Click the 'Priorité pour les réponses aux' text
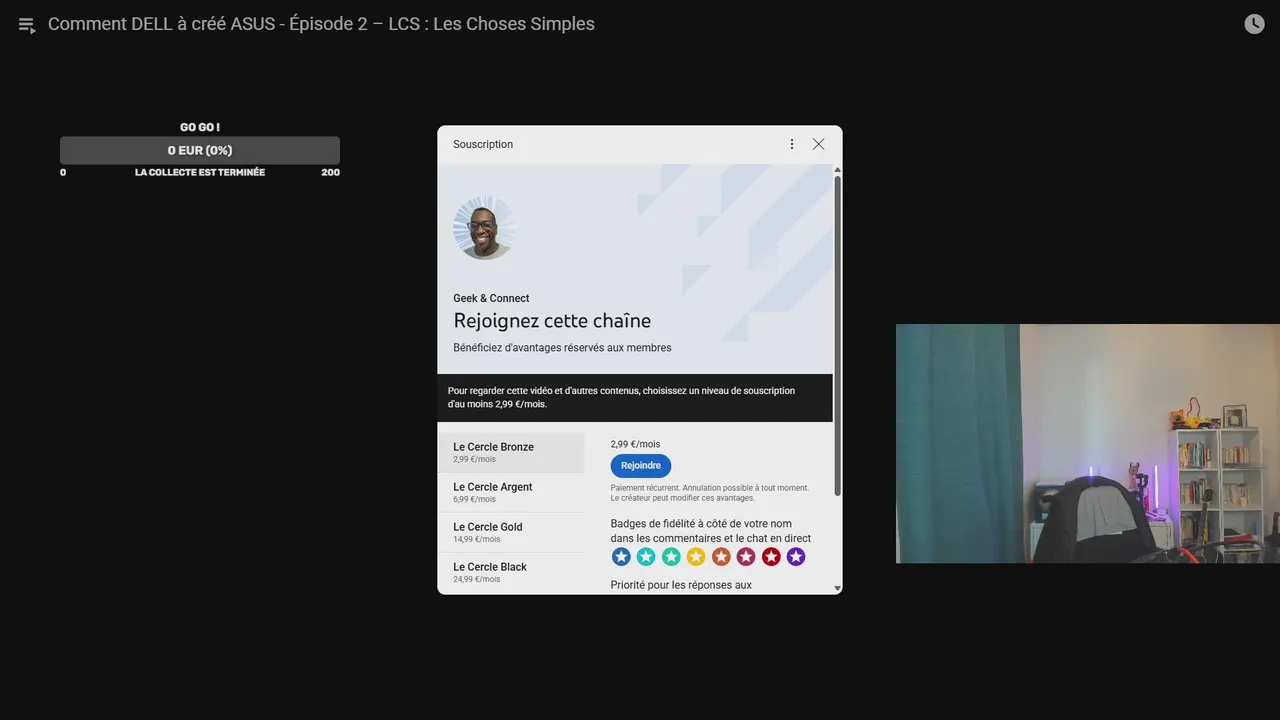This screenshot has height=720, width=1280. (681, 585)
